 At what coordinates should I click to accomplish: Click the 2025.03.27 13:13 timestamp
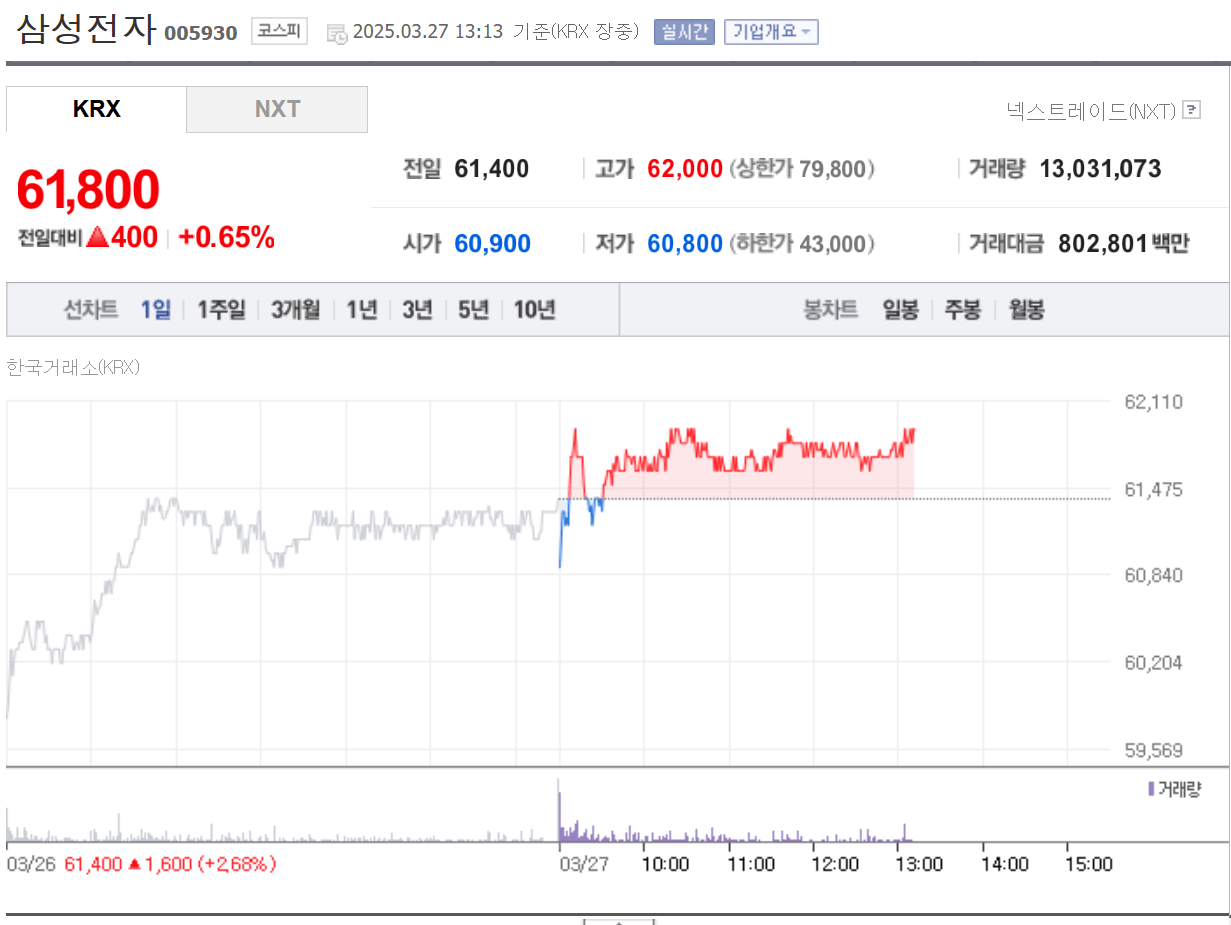pyautogui.click(x=428, y=32)
